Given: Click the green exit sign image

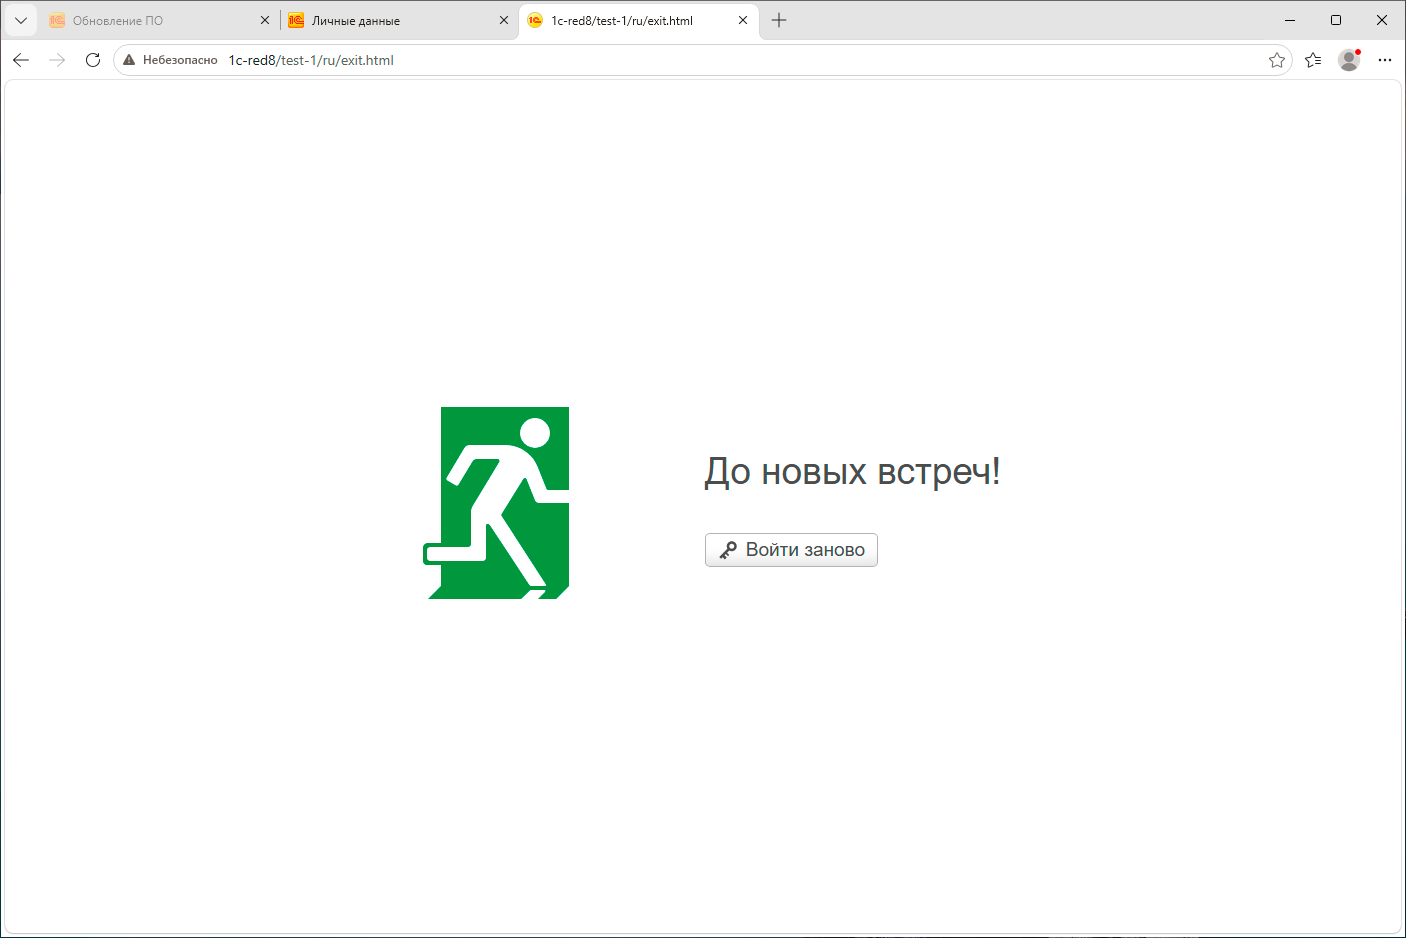Looking at the screenshot, I should [x=496, y=503].
